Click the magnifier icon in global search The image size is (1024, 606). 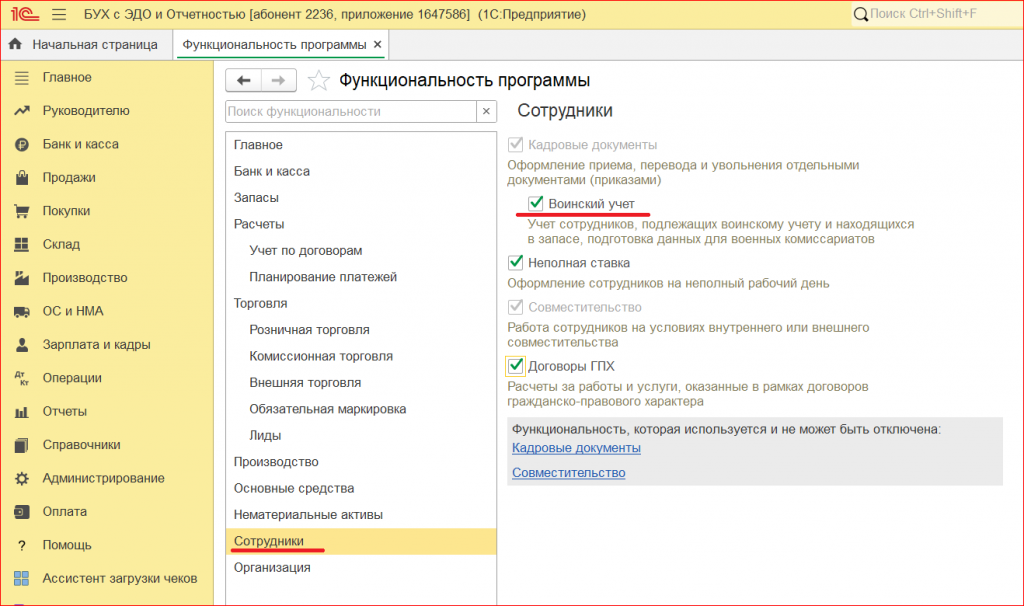pos(861,14)
